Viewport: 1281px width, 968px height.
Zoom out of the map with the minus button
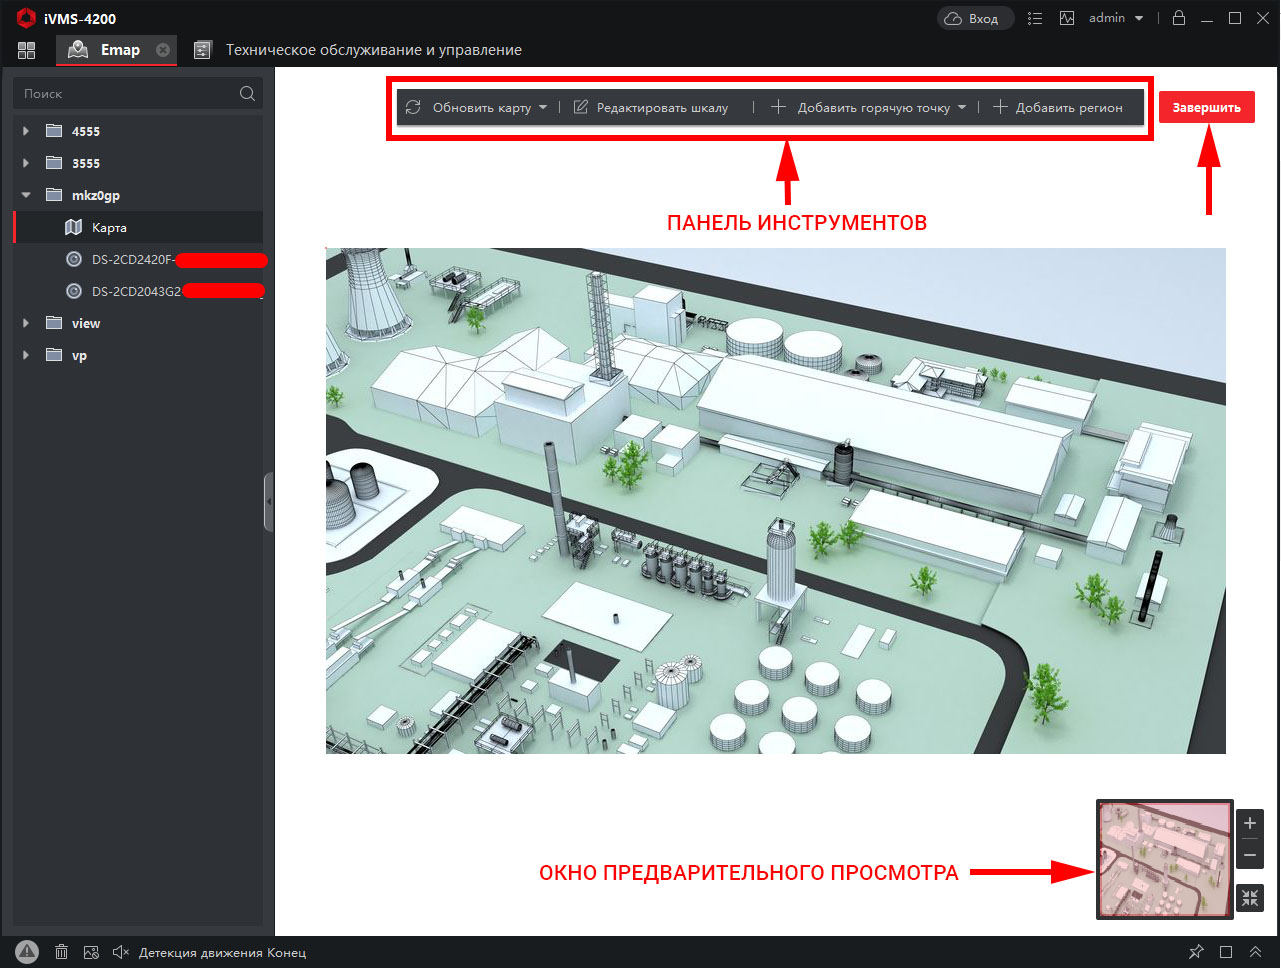[x=1250, y=855]
